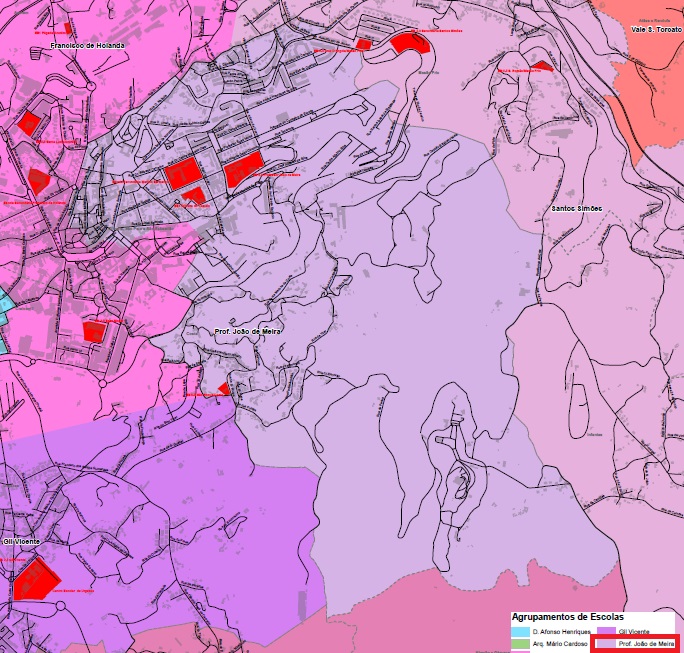The width and height of the screenshot is (684, 653).
Task: Click 'Arq. Mário Cardoso' legend text
Action: tap(560, 644)
